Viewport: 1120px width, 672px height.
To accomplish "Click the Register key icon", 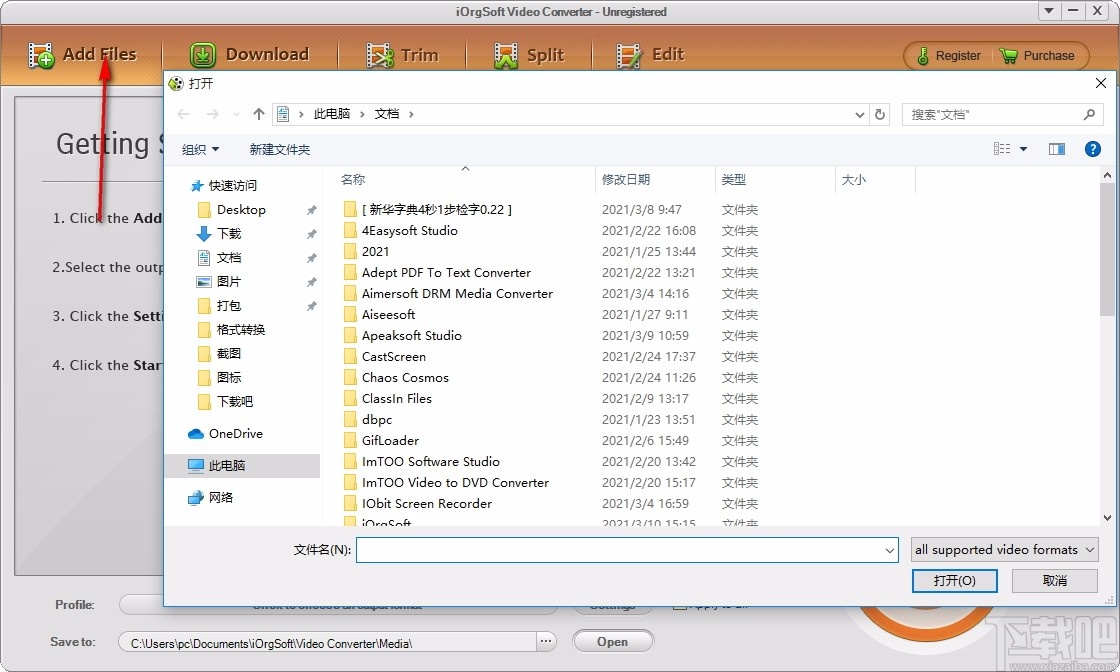I will point(921,56).
